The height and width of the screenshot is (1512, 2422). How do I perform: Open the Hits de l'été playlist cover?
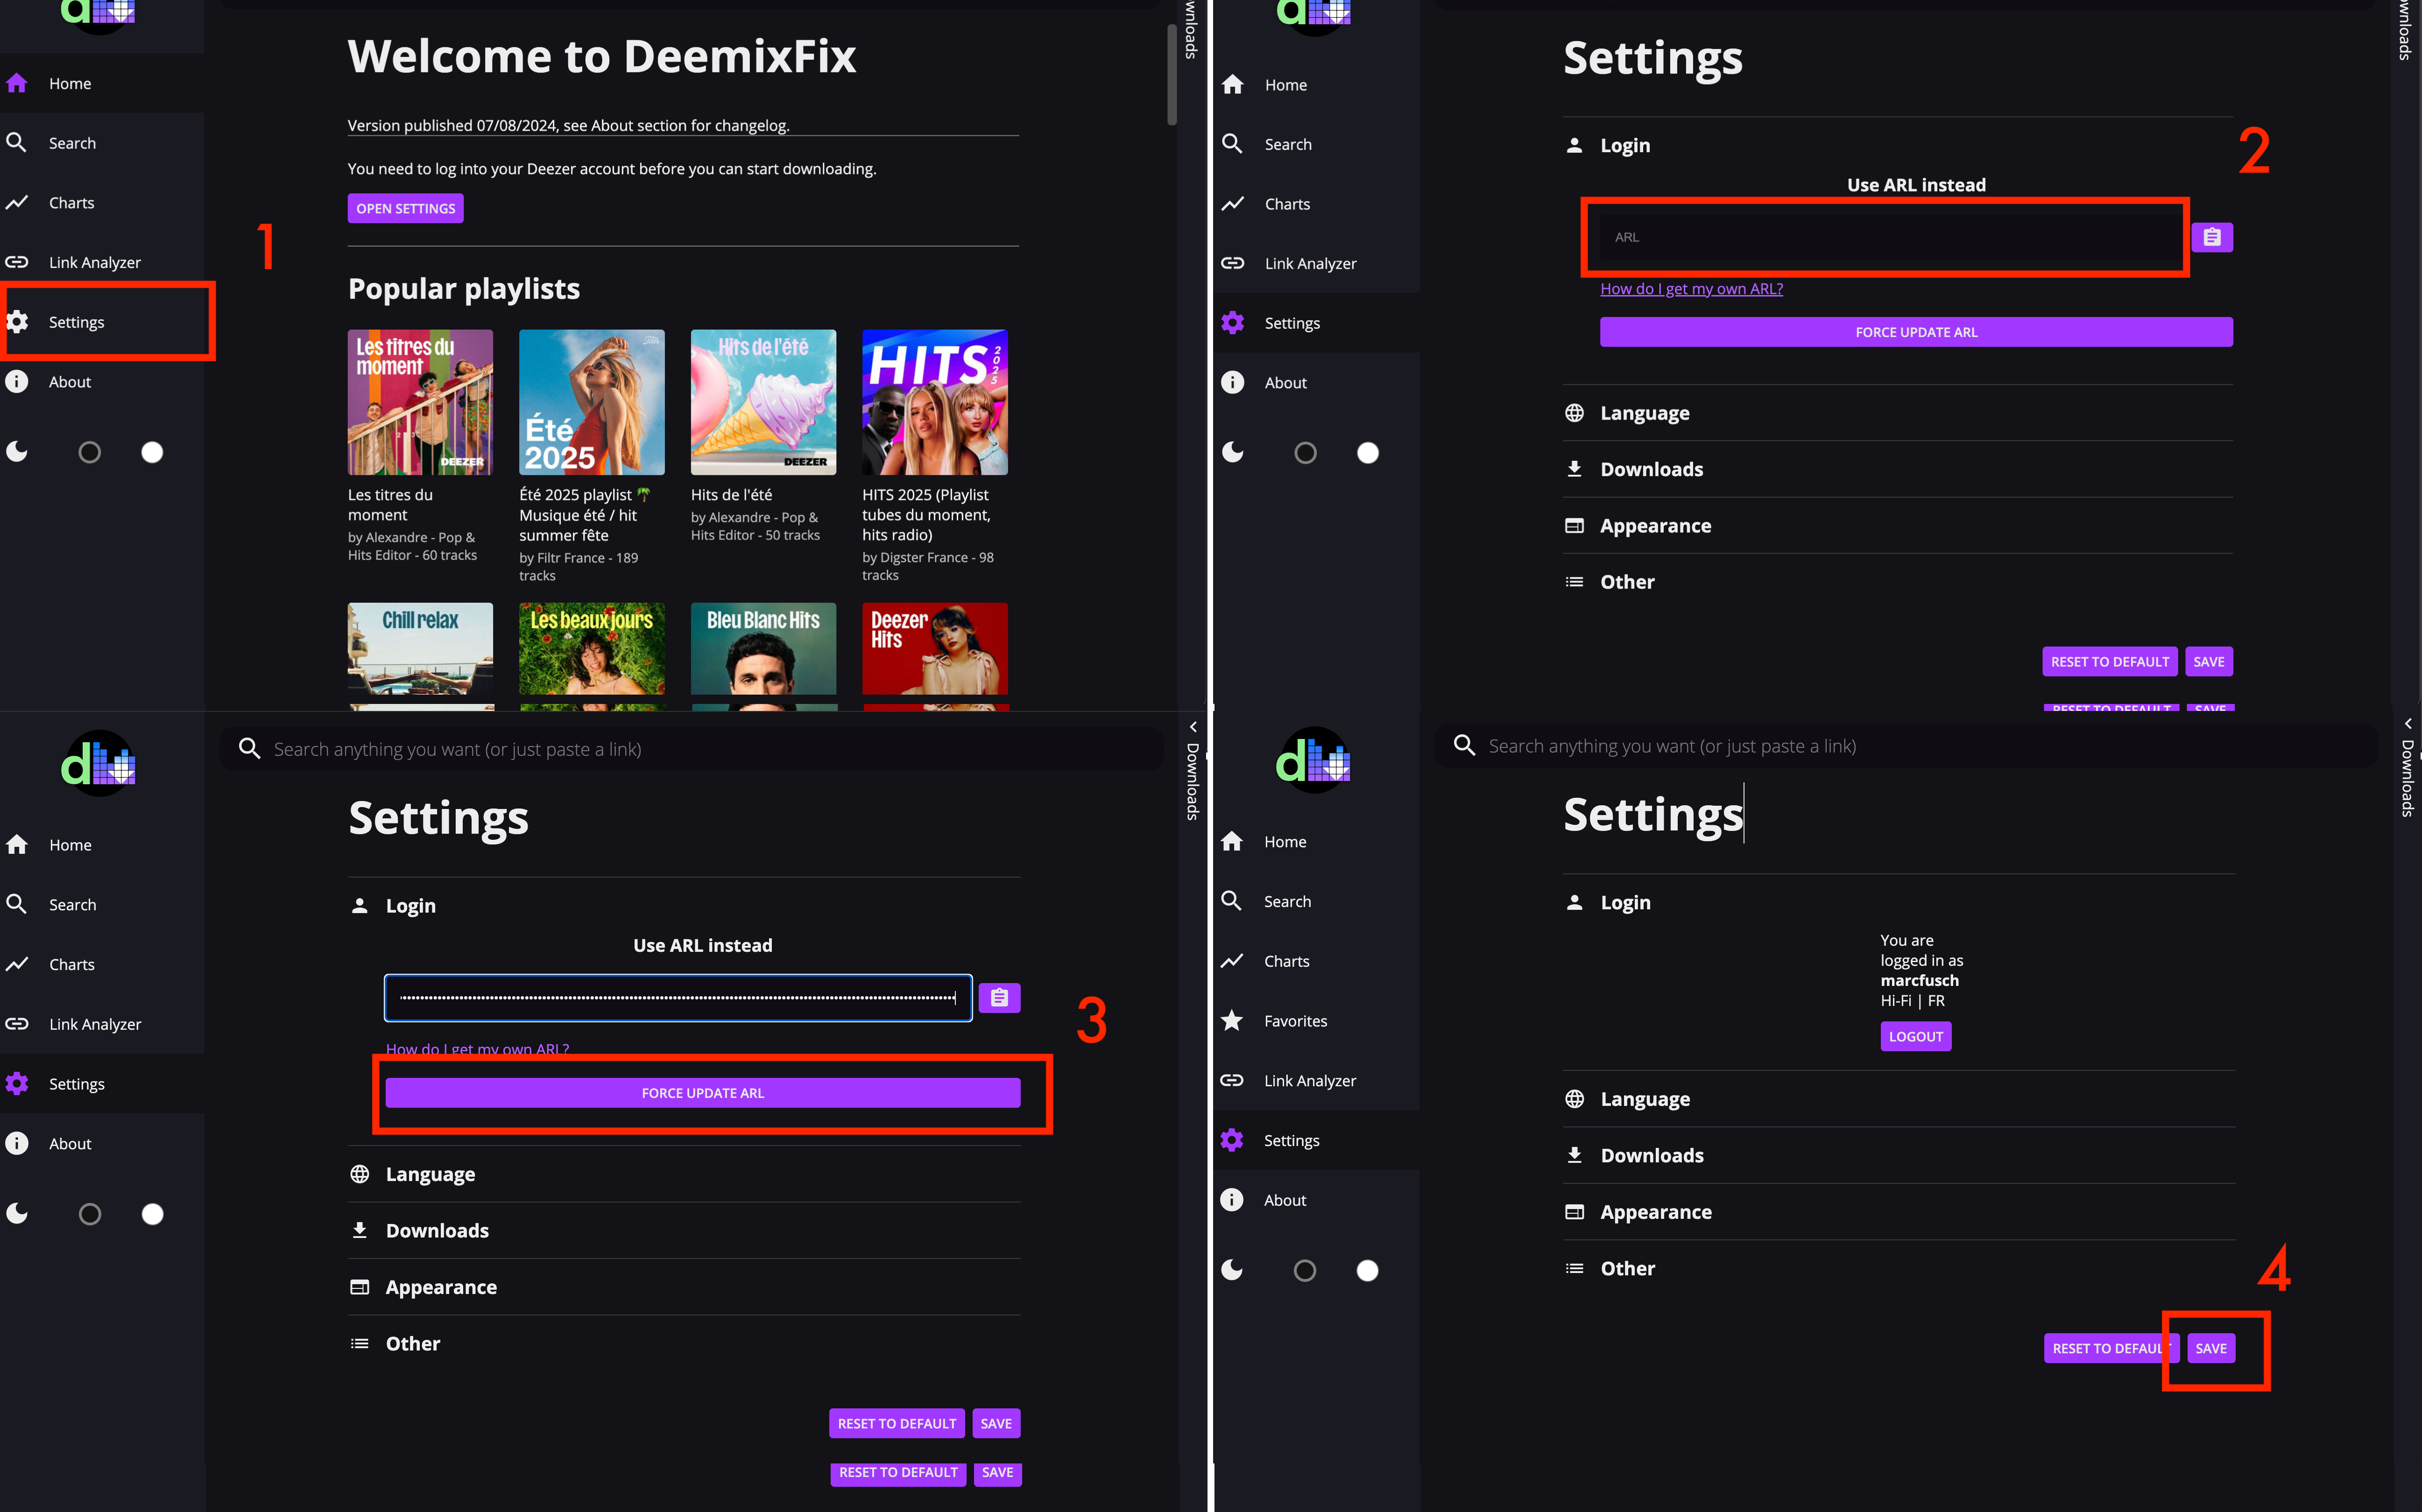click(763, 402)
